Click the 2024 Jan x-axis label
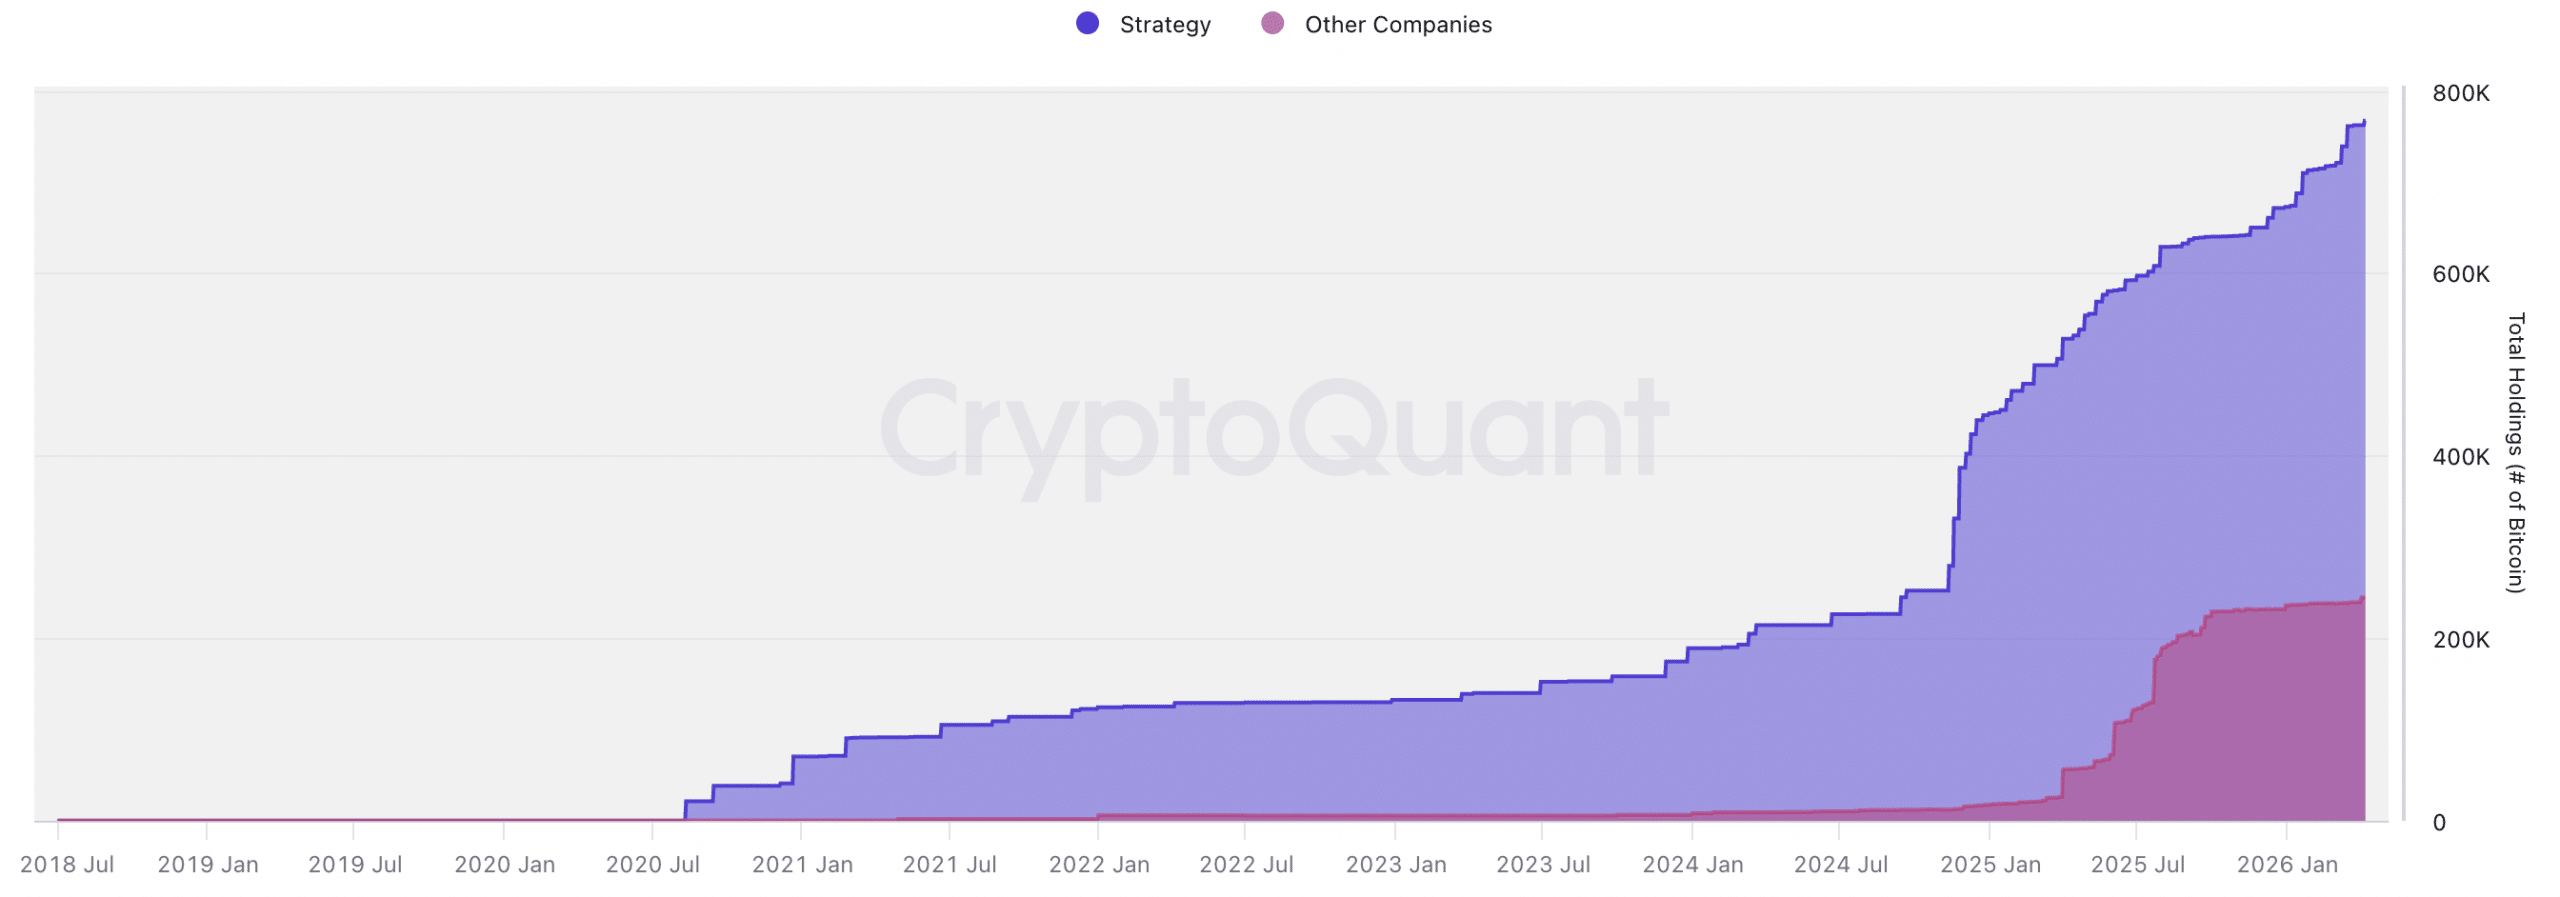This screenshot has height=897, width=2560. pyautogui.click(x=1691, y=863)
